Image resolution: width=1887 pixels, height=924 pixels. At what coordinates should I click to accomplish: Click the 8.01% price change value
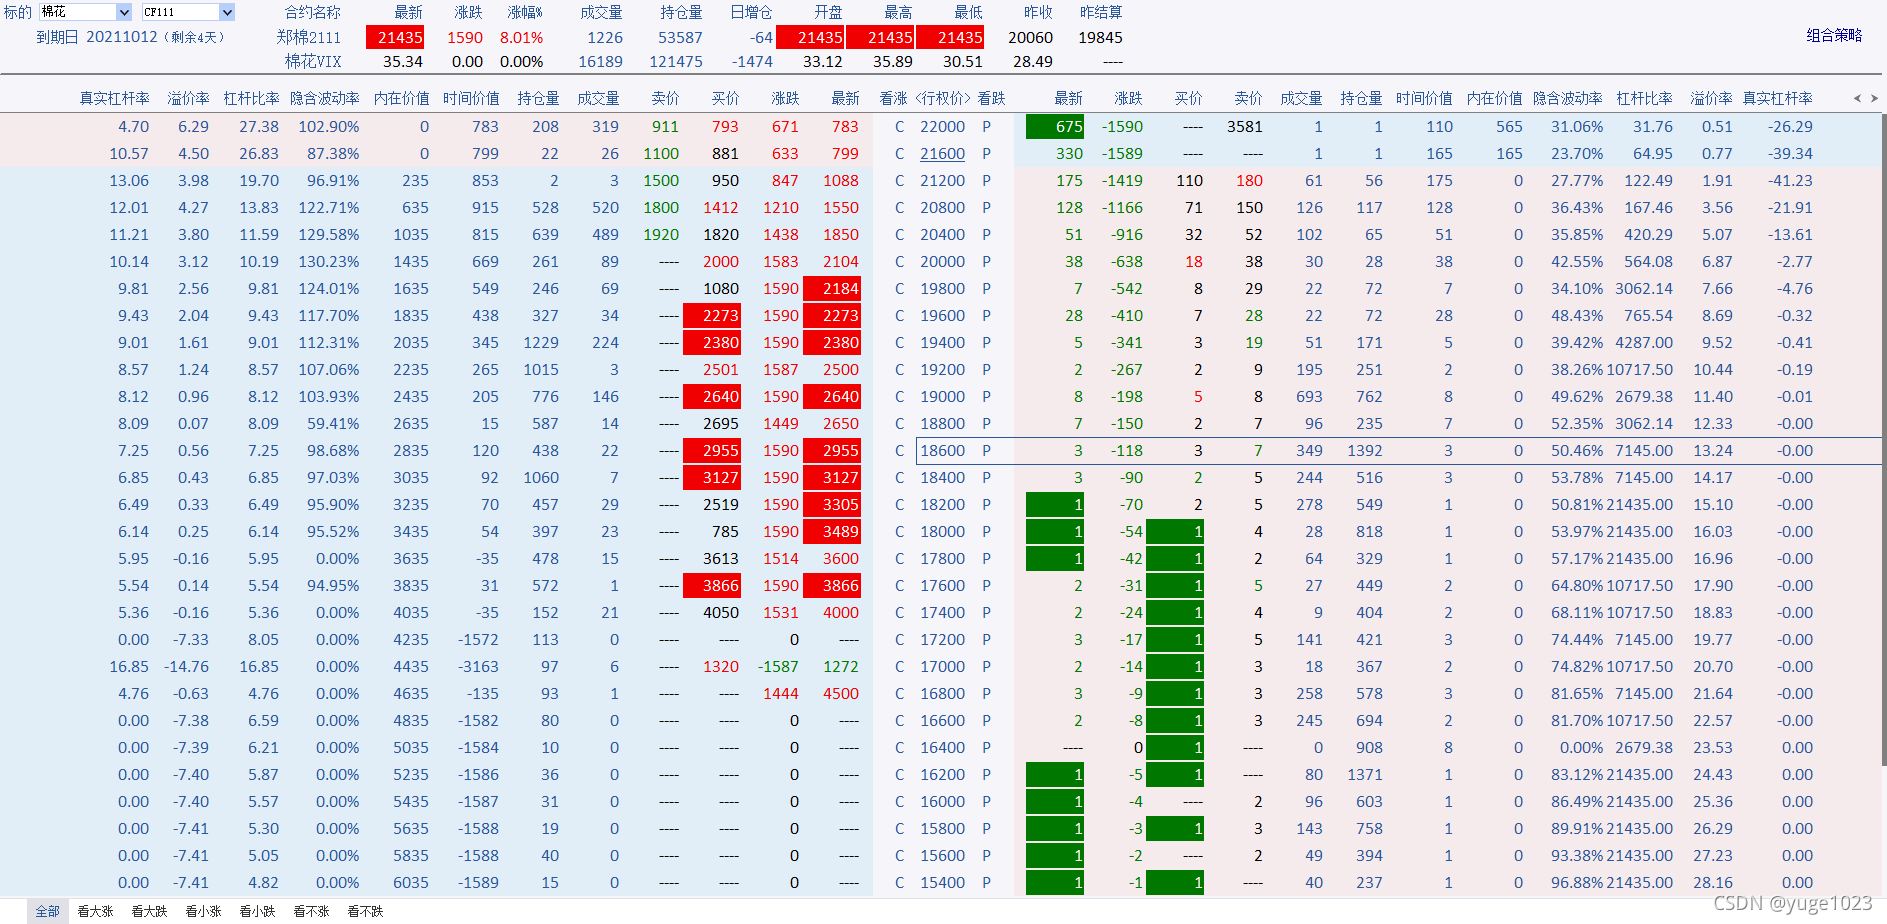click(521, 37)
